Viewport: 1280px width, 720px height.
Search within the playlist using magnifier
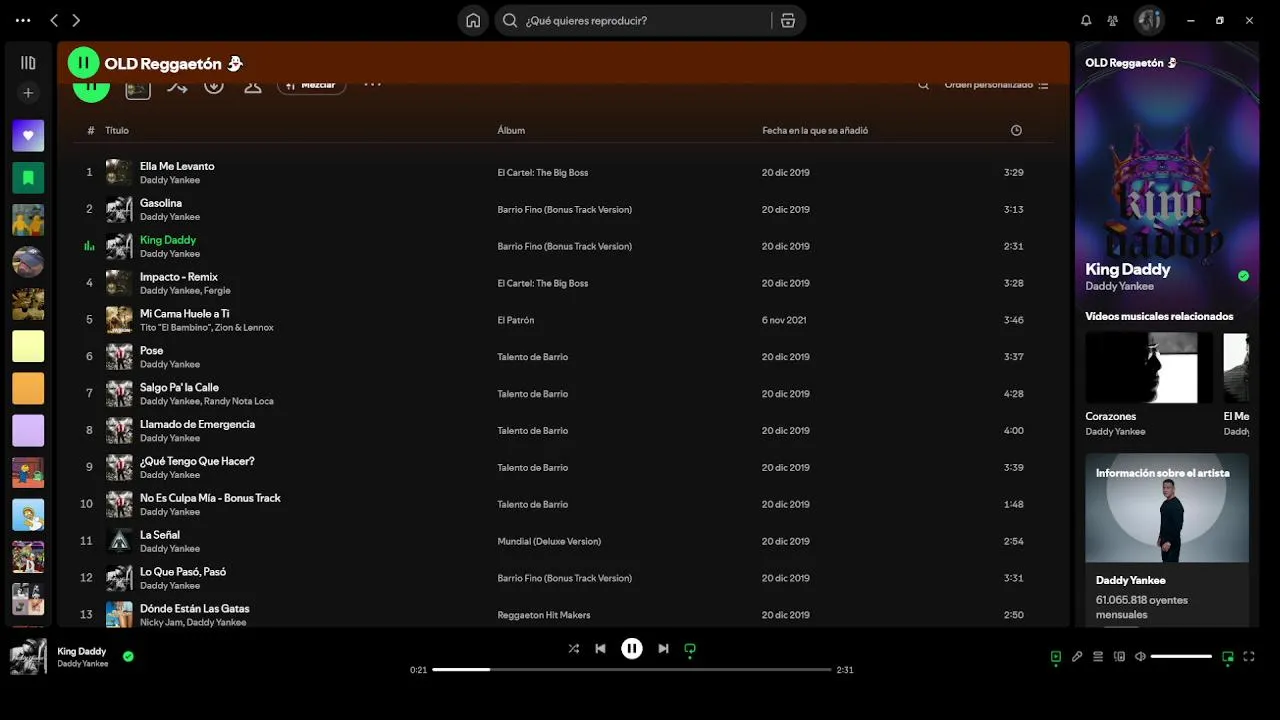(x=923, y=85)
